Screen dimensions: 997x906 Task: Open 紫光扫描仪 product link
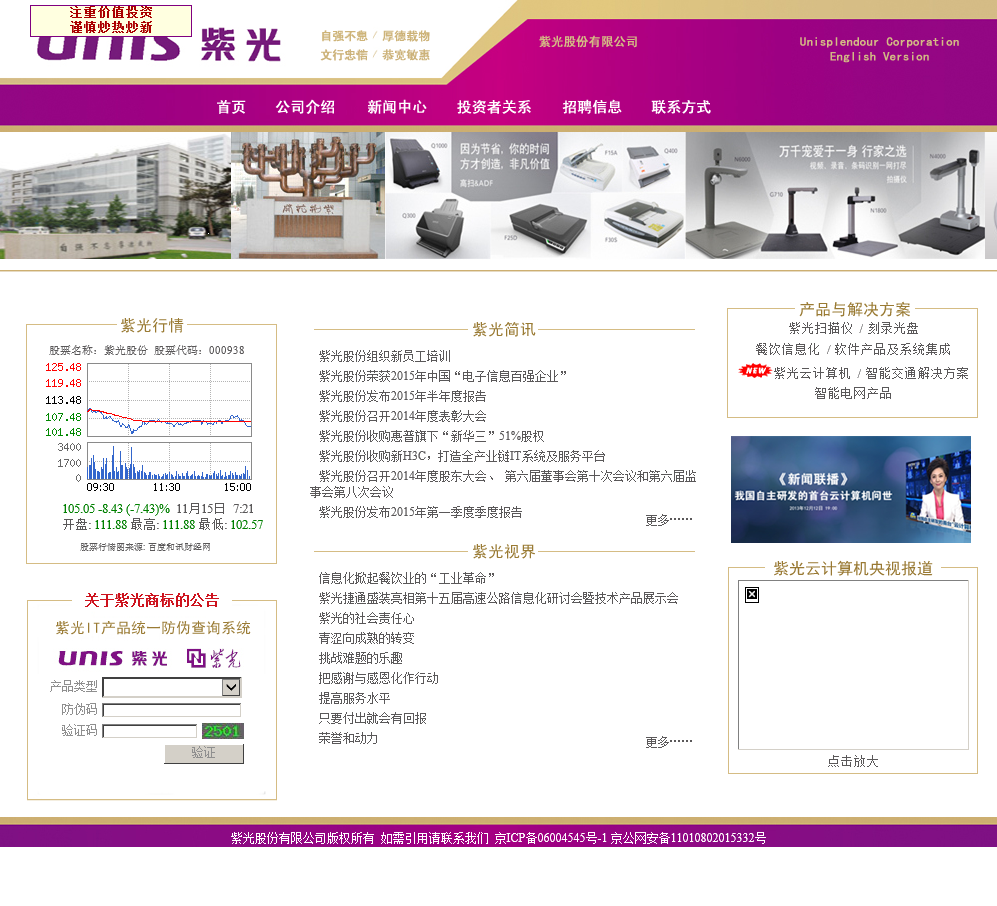point(820,328)
